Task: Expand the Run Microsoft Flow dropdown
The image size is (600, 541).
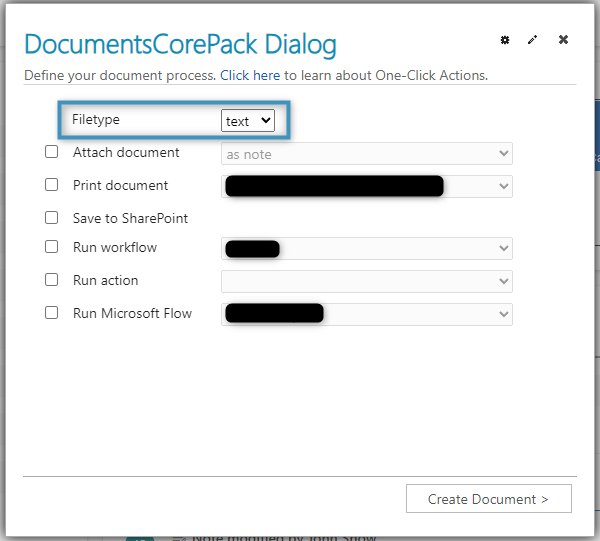Action: (367, 314)
